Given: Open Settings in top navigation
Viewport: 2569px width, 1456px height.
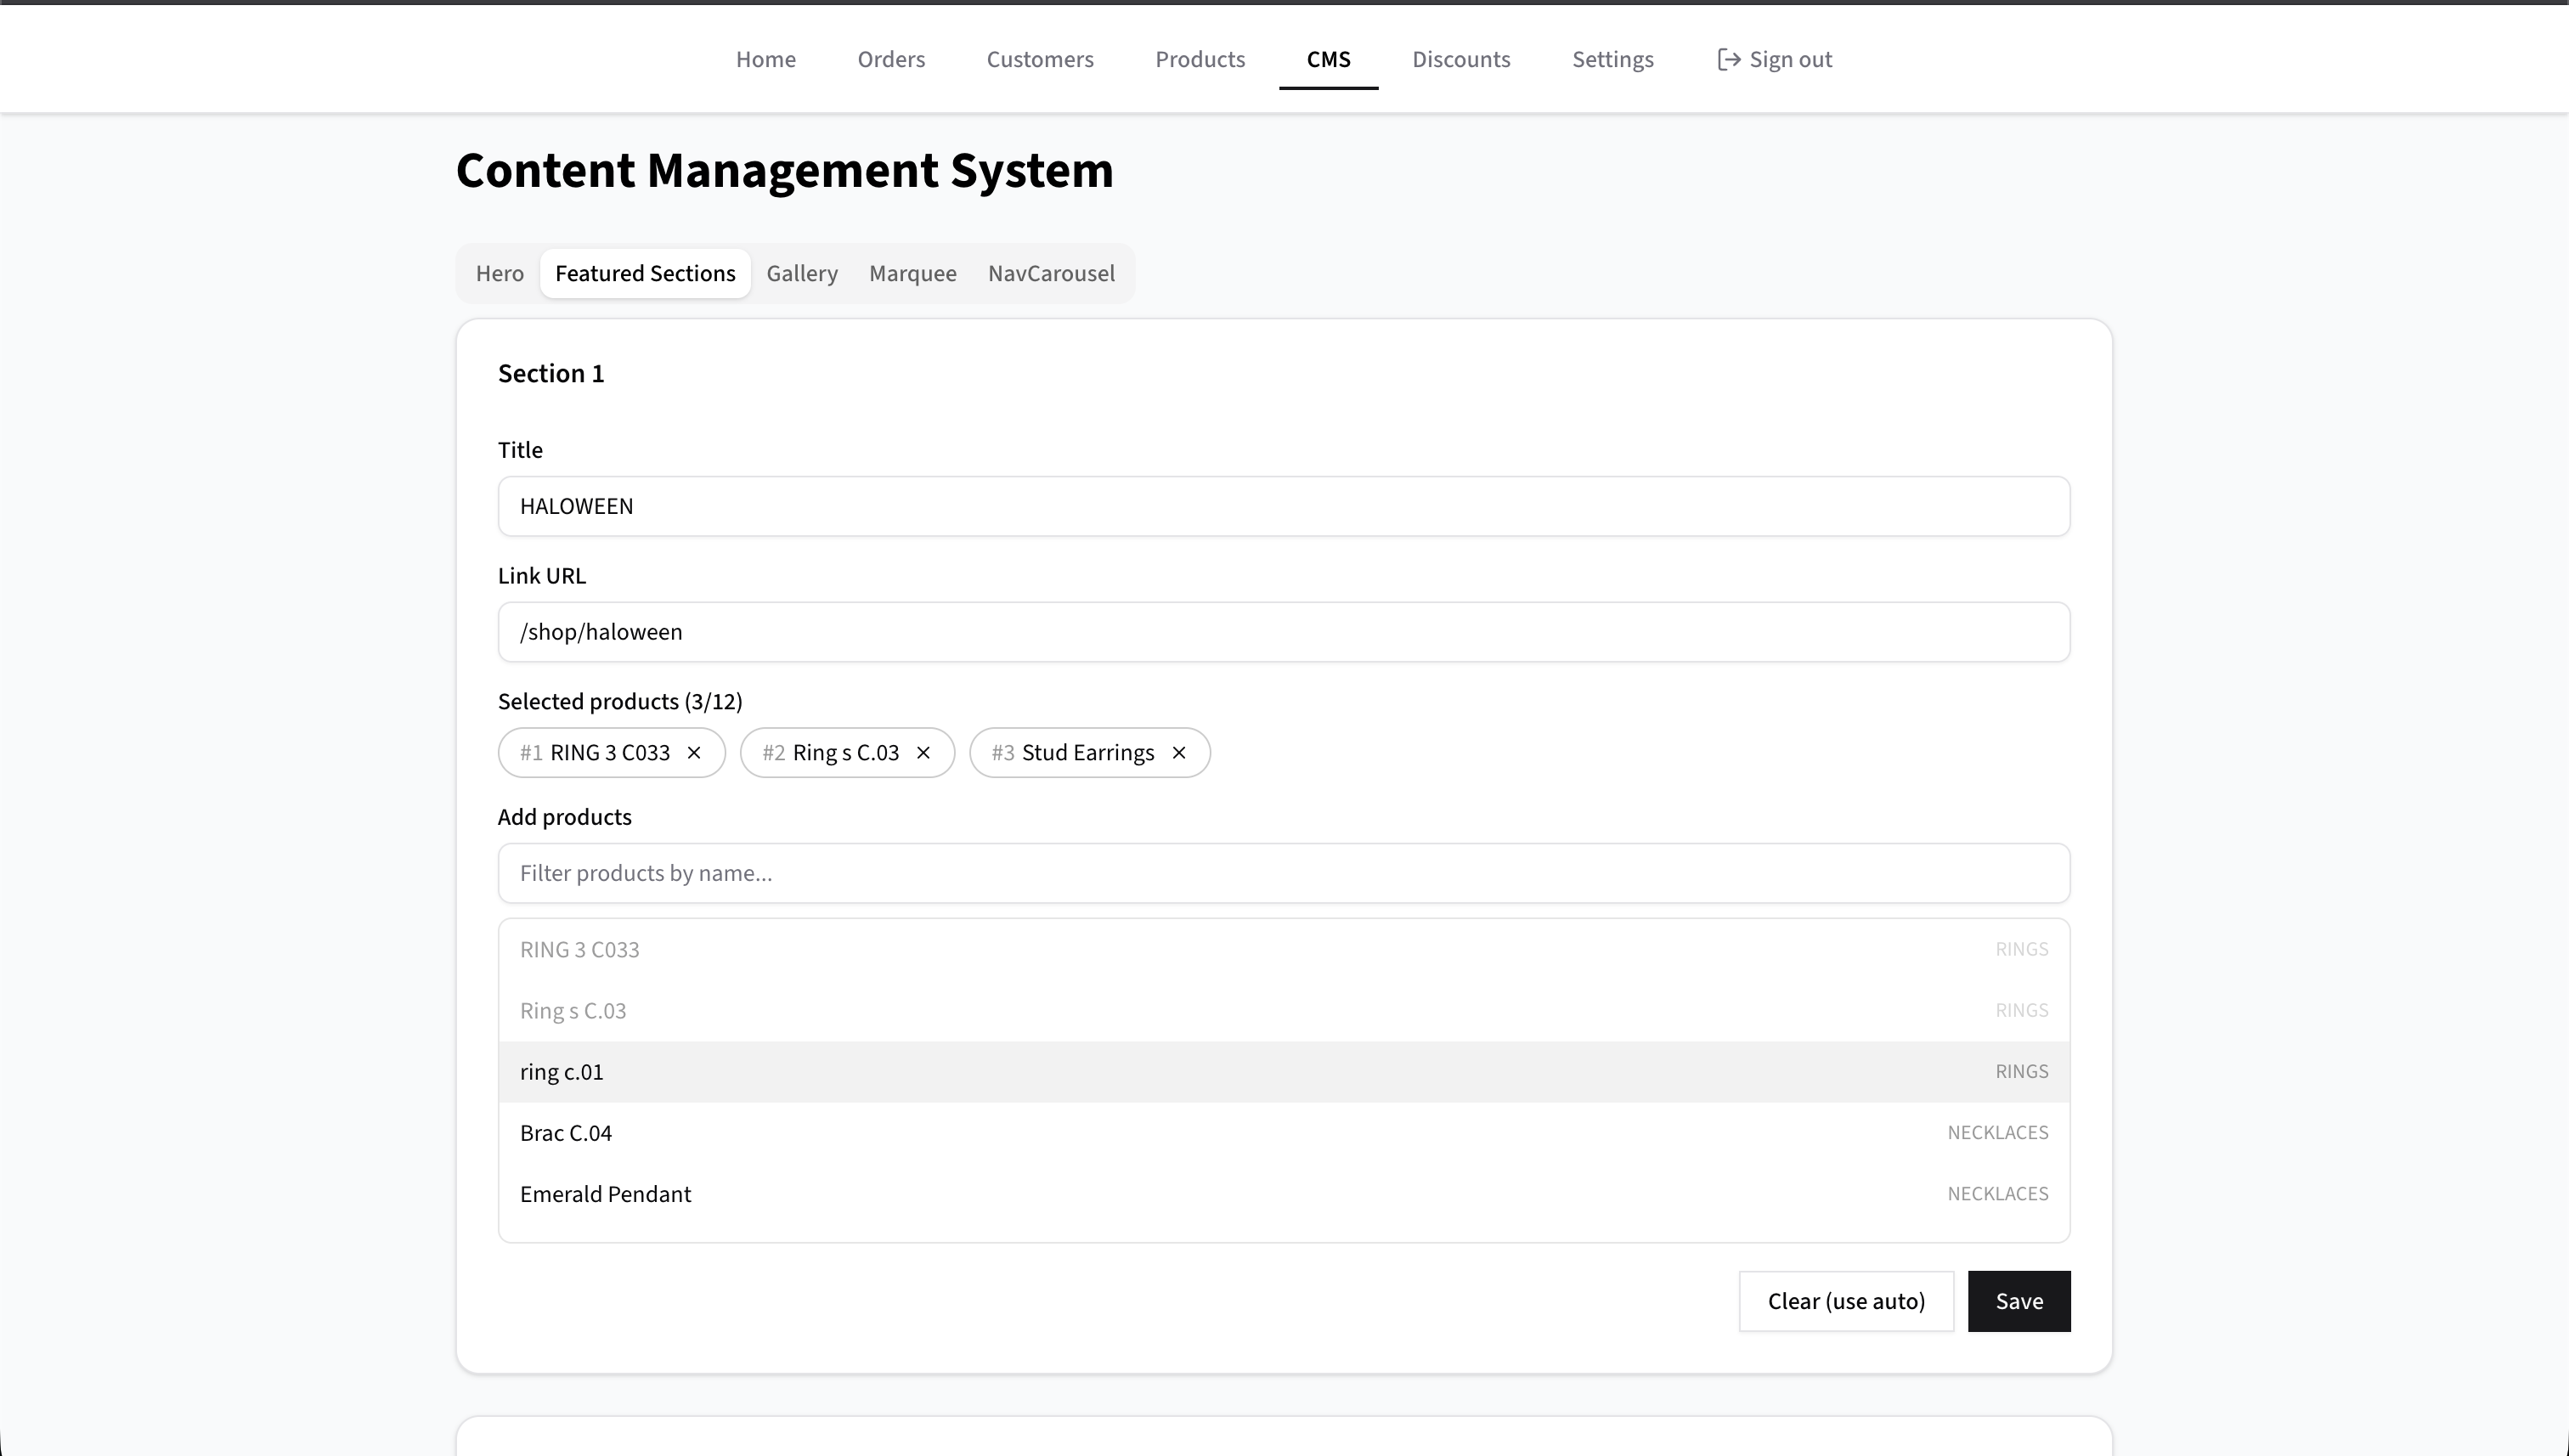Looking at the screenshot, I should point(1612,60).
